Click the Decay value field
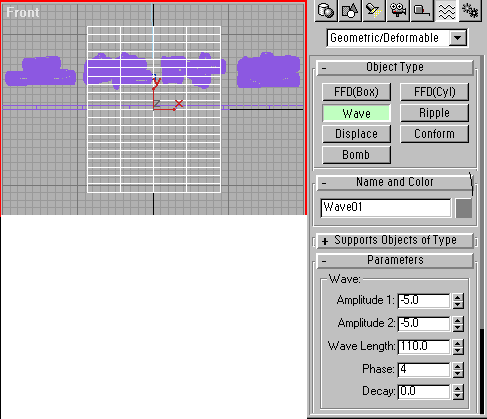Image resolution: width=487 pixels, height=419 pixels. (424, 391)
